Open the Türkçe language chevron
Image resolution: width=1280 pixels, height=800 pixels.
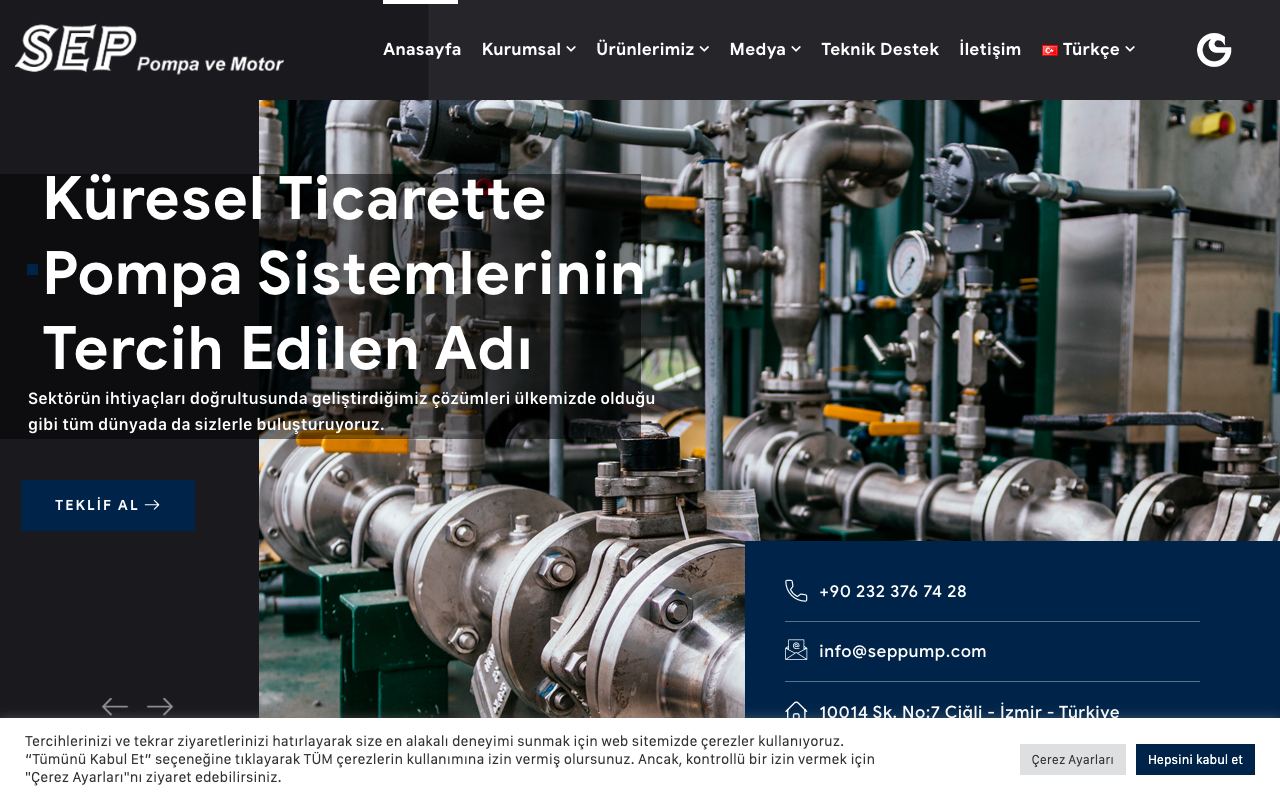click(1130, 49)
